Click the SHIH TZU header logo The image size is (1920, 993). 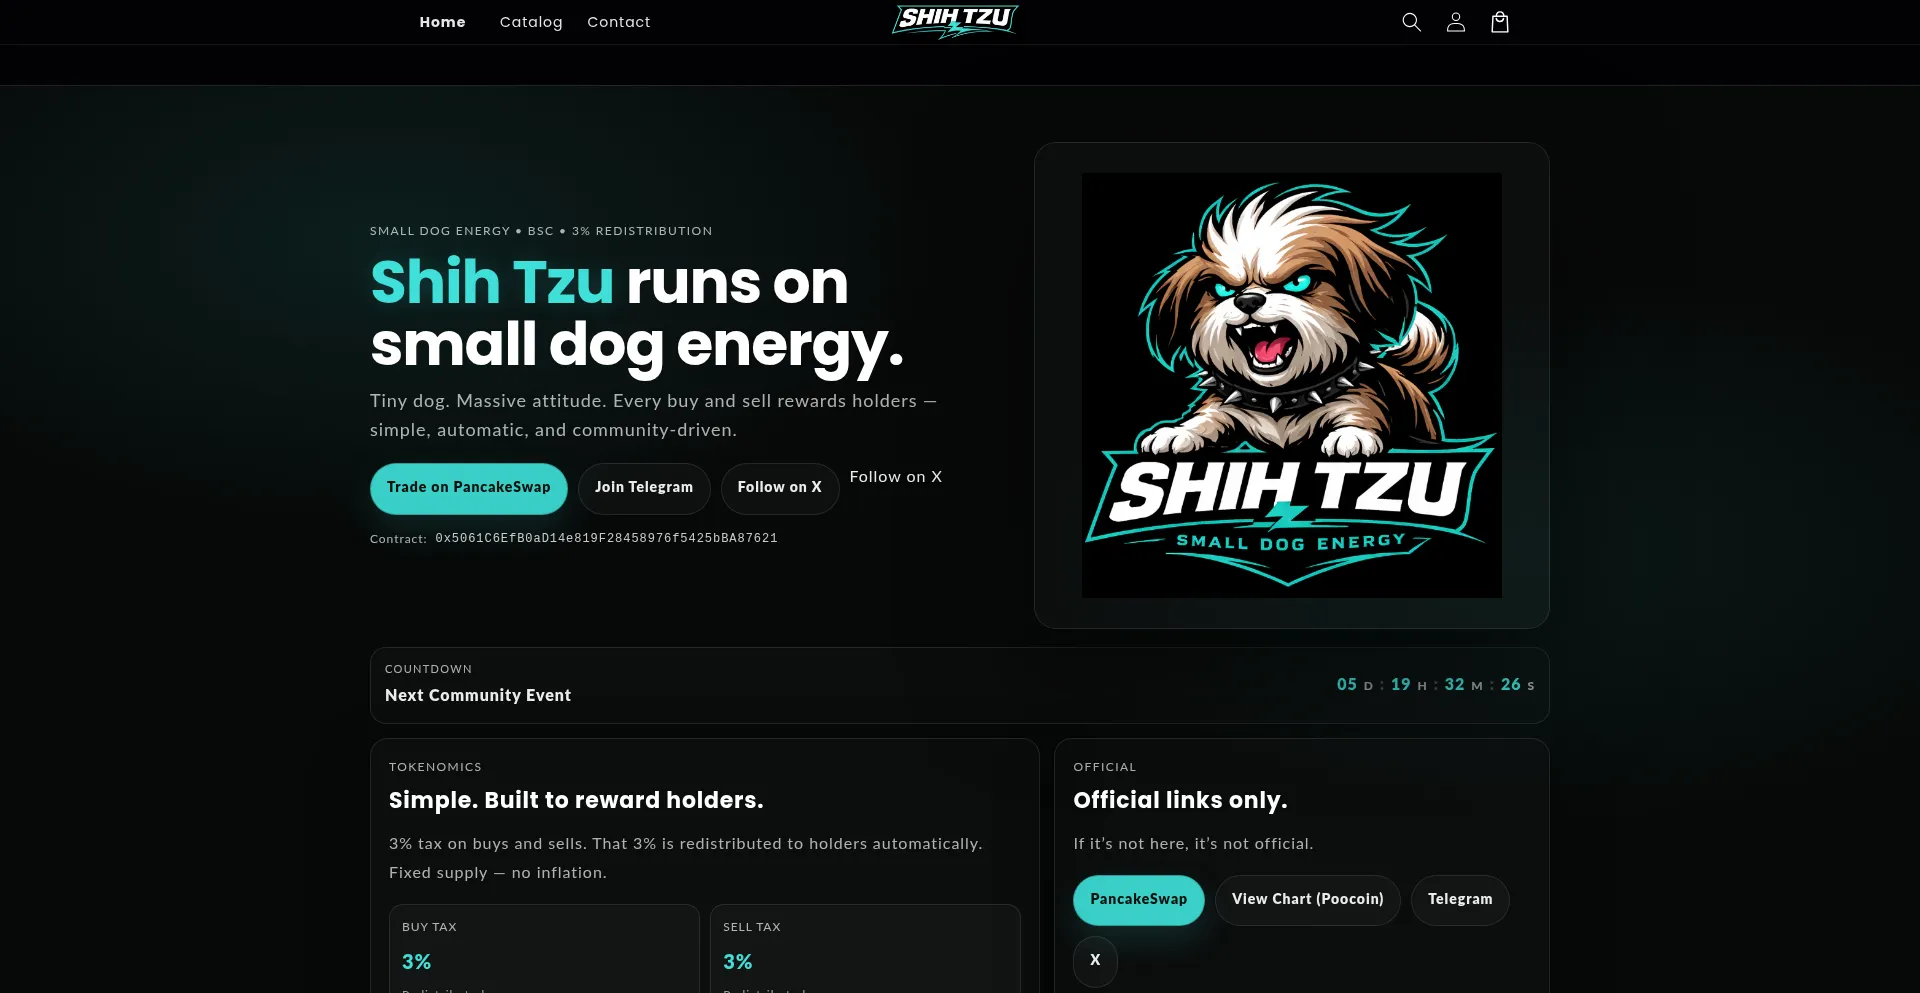click(955, 21)
